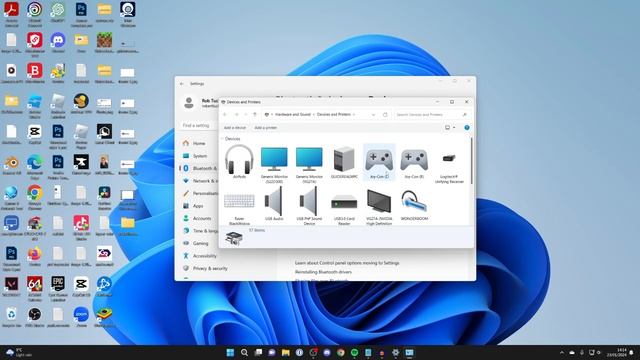Go back in Devices and Printers window
Screen dimensions: 640x360
(225, 115)
